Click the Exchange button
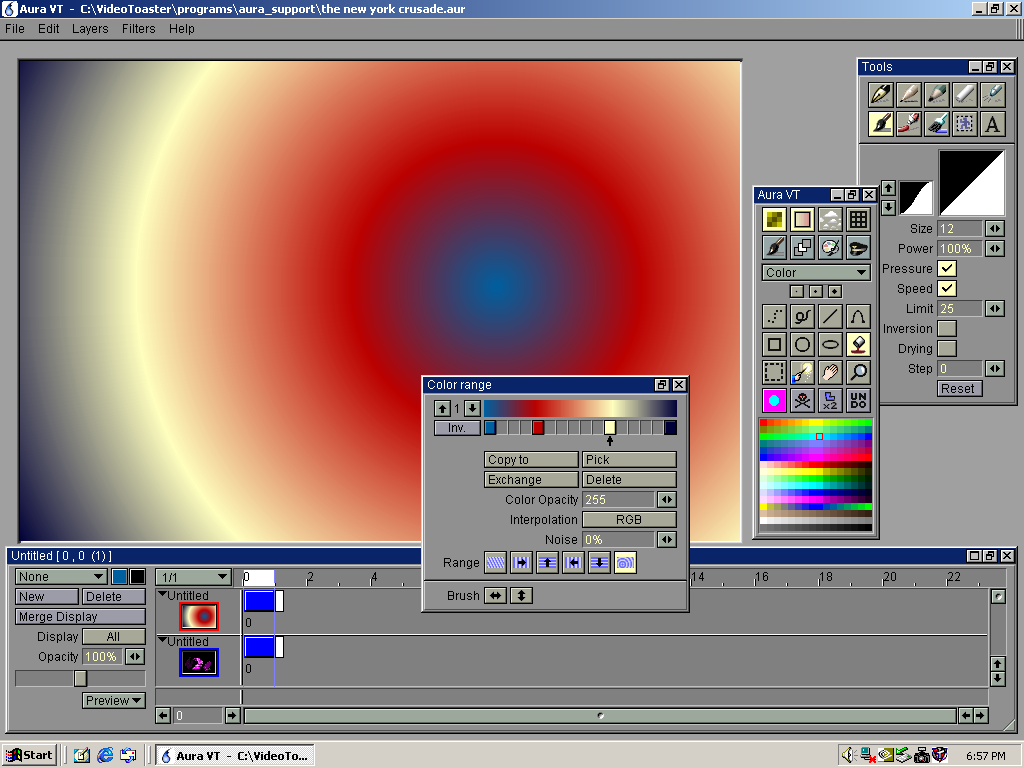 pos(531,479)
